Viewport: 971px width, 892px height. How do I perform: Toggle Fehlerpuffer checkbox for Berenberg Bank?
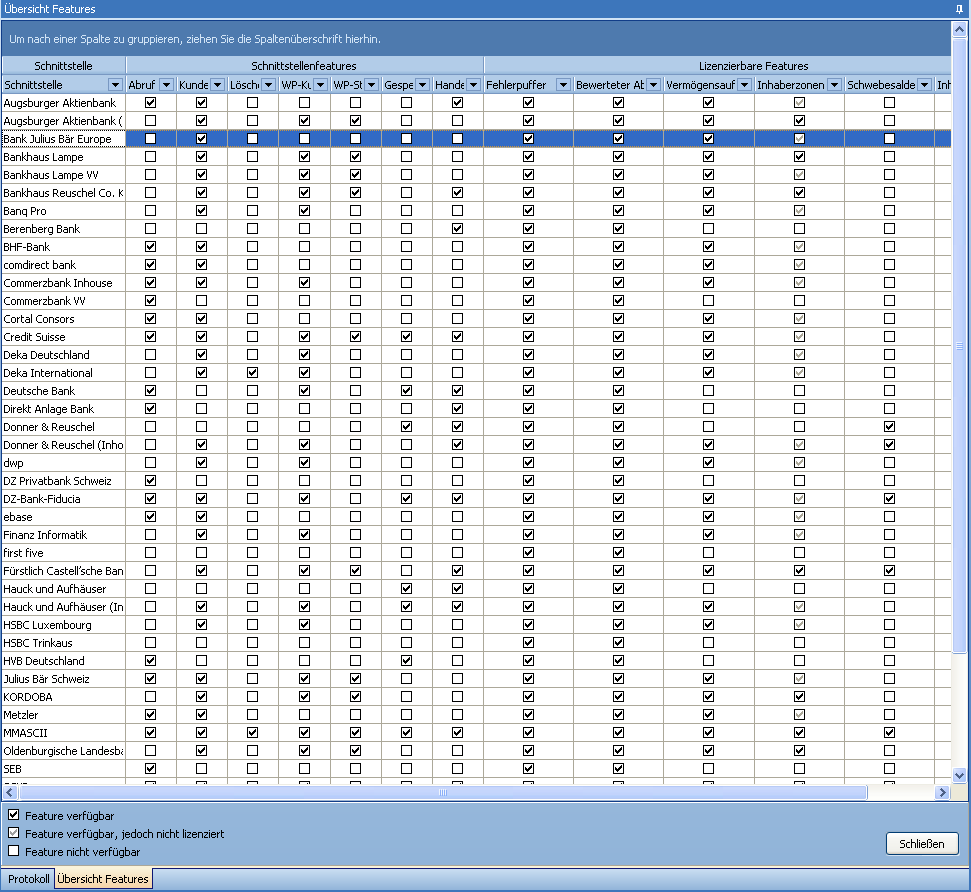point(528,229)
